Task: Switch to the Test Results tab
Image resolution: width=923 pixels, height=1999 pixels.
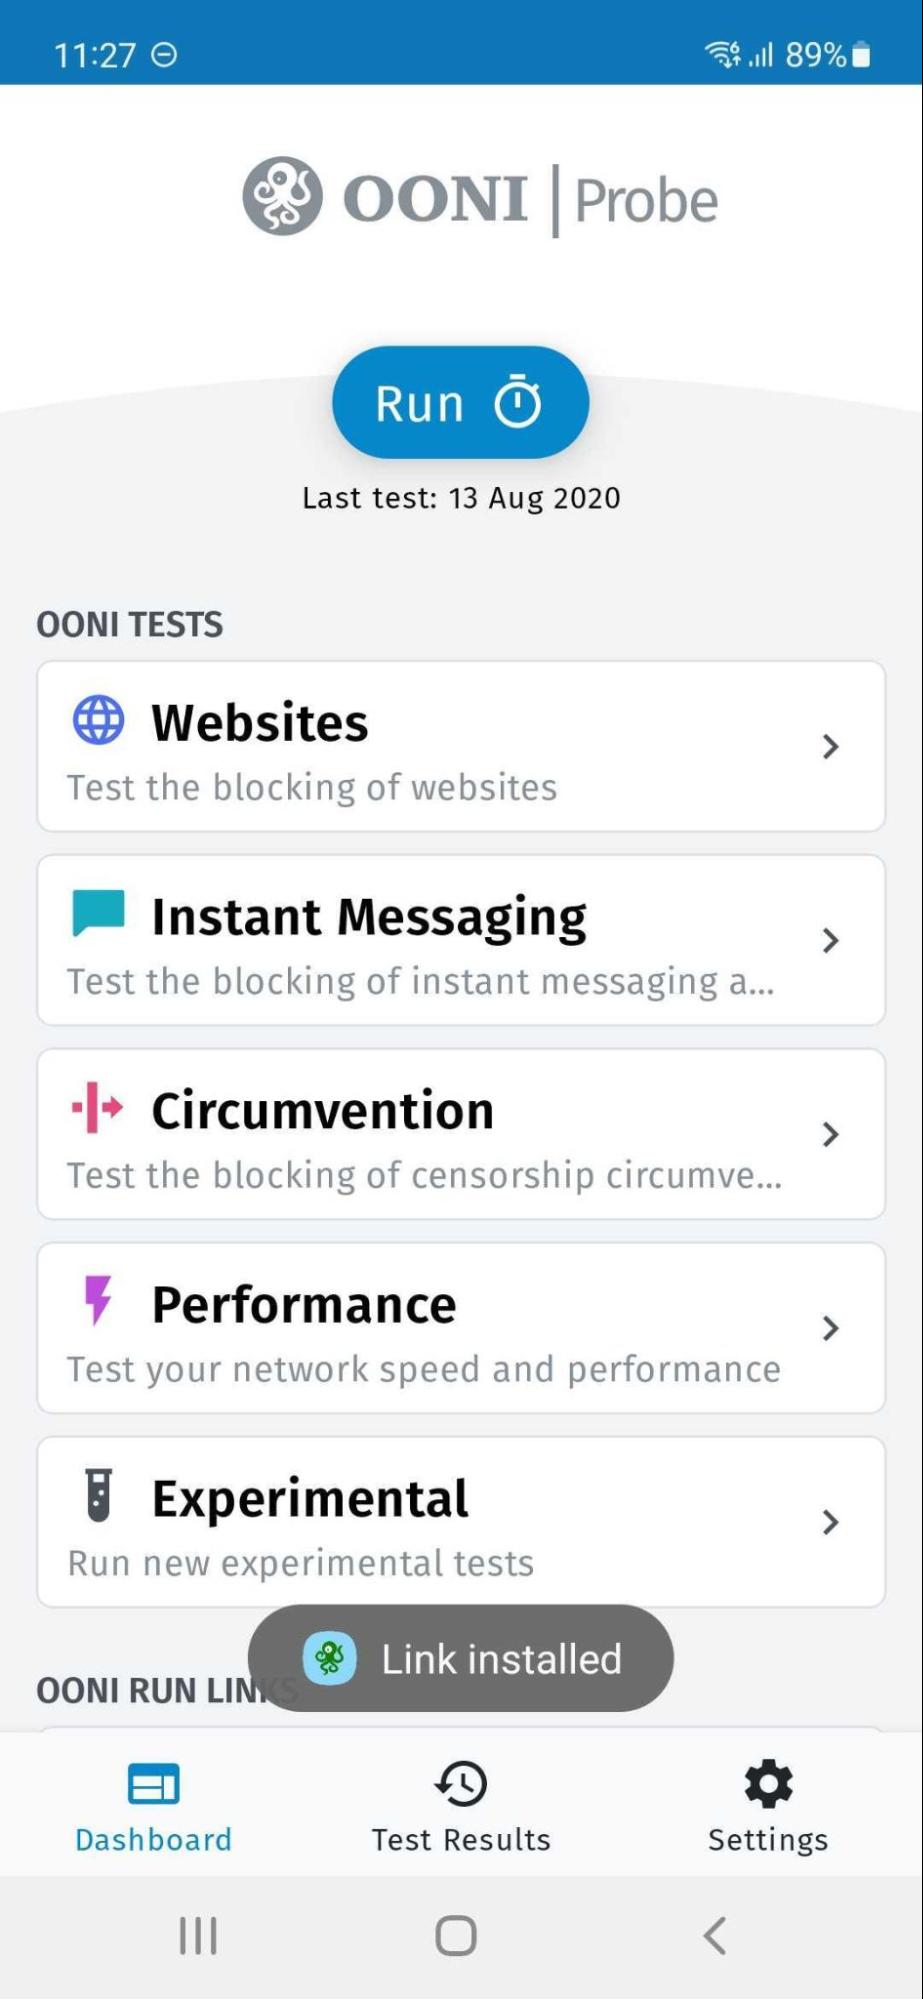Action: [461, 1807]
